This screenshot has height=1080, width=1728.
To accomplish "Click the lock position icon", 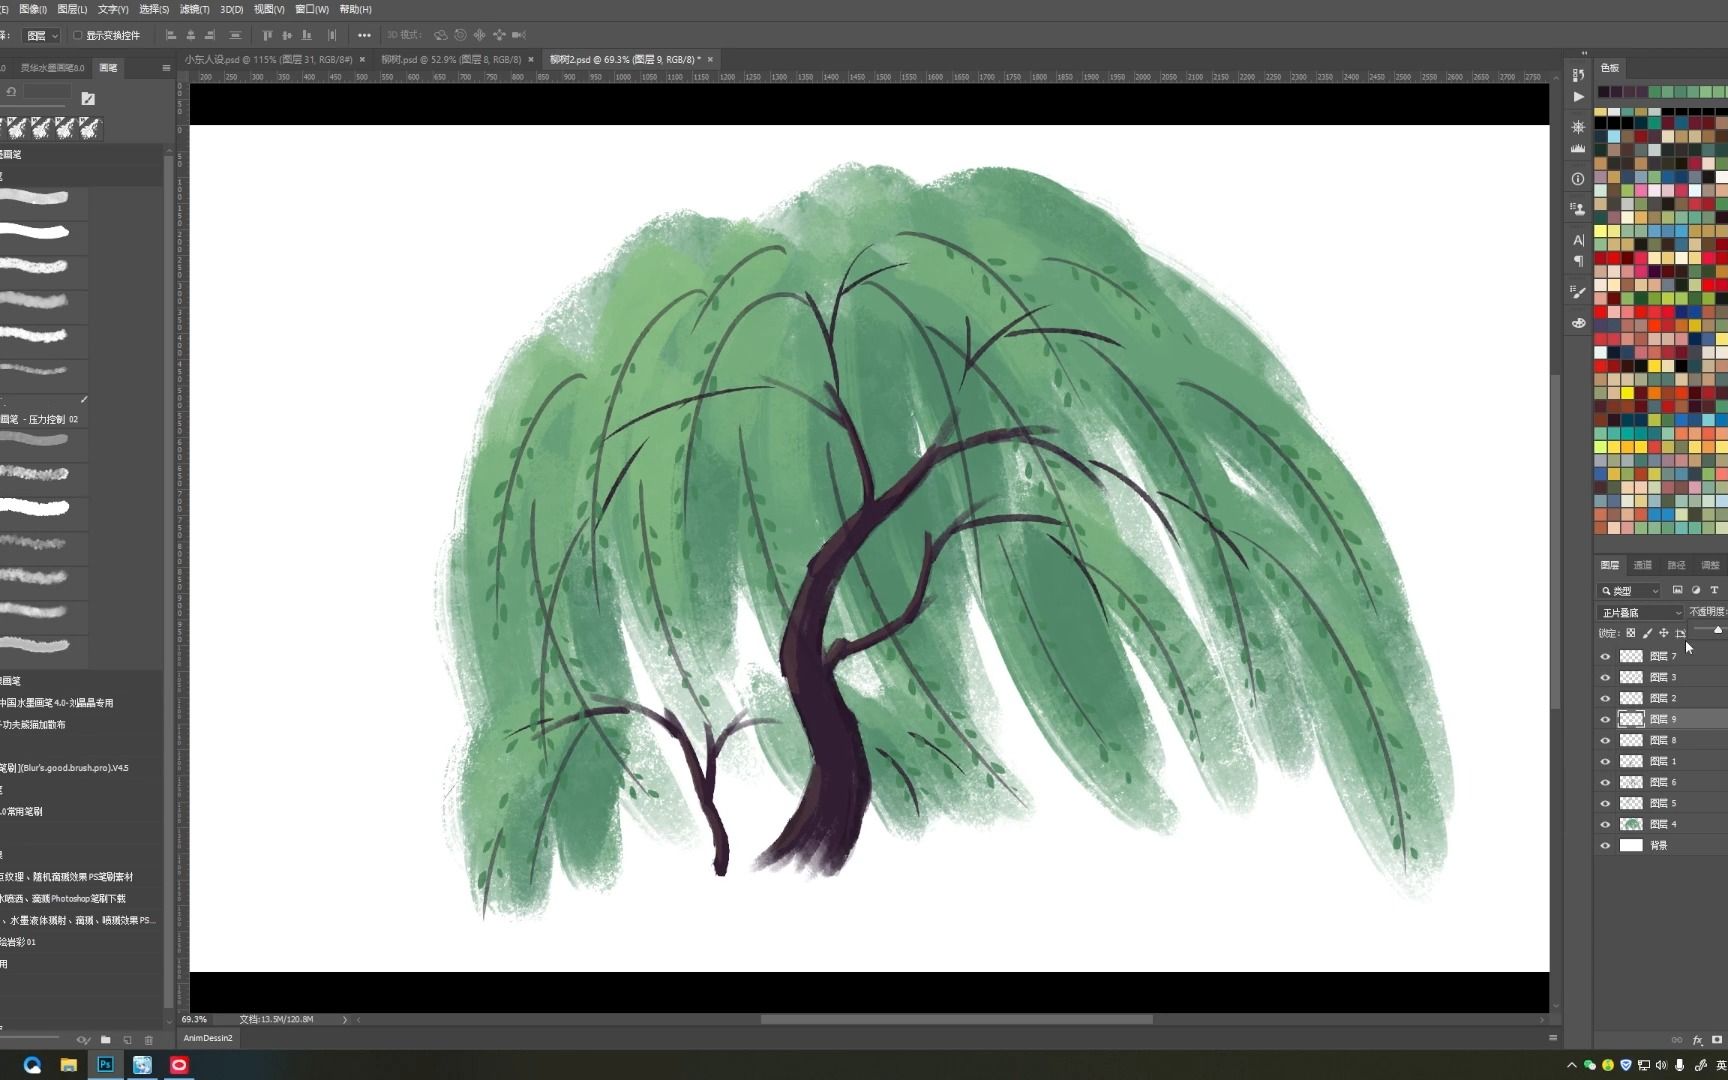I will [x=1664, y=633].
